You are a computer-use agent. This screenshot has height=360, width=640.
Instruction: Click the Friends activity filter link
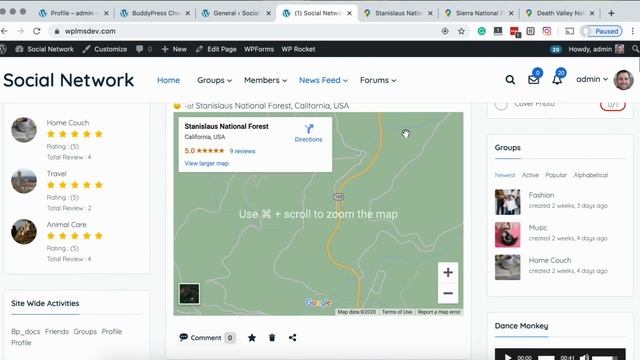point(57,331)
